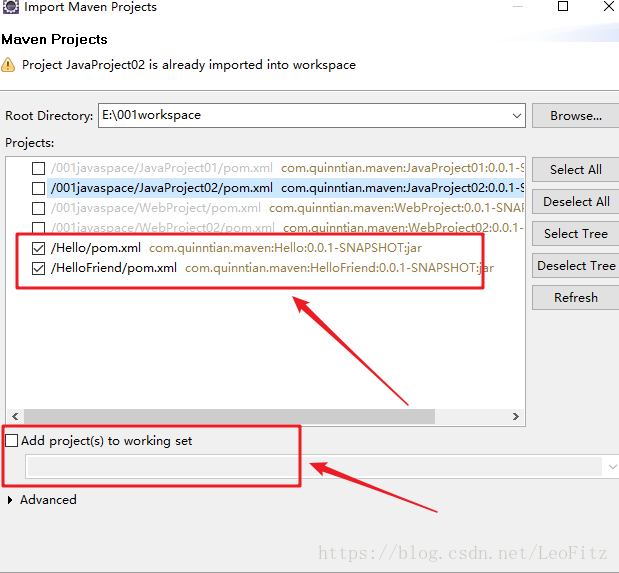Select the /HelloFriend/pom.xml row text
Image resolution: width=619 pixels, height=573 pixels.
[x=114, y=268]
